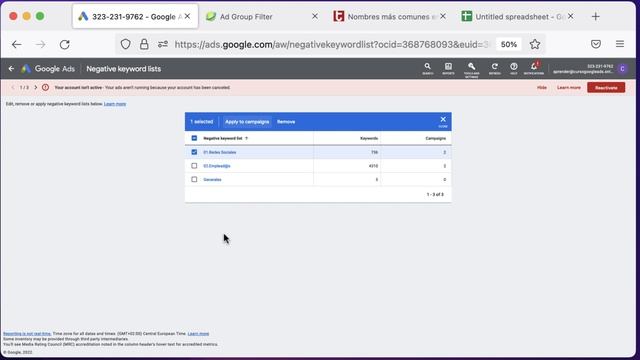Viewport: 640px width, 360px height.
Task: Open Firefox hamburger application menu
Action: click(x=620, y=44)
